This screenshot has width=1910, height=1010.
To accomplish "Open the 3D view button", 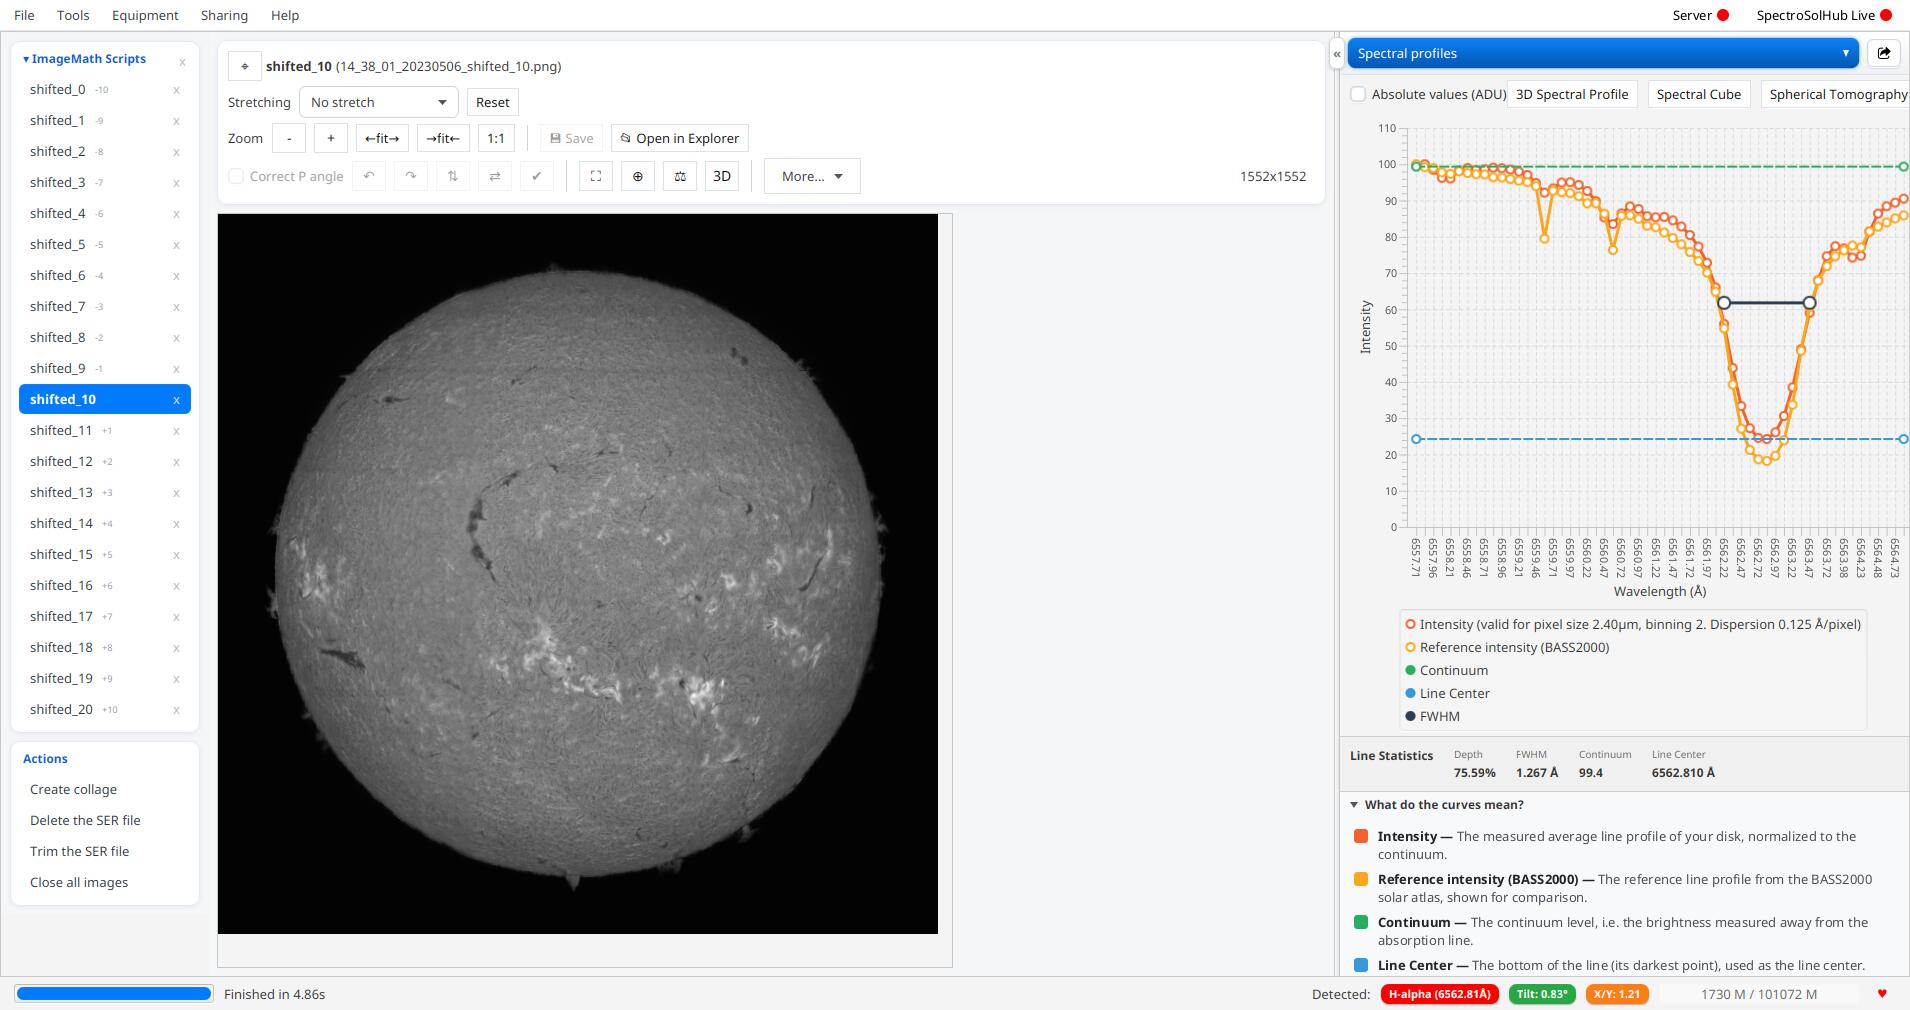I will [x=722, y=176].
